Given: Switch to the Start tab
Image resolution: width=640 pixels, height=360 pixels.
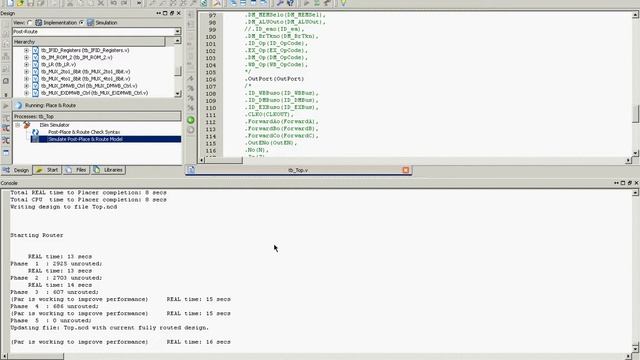Looking at the screenshot, I should click(x=47, y=170).
